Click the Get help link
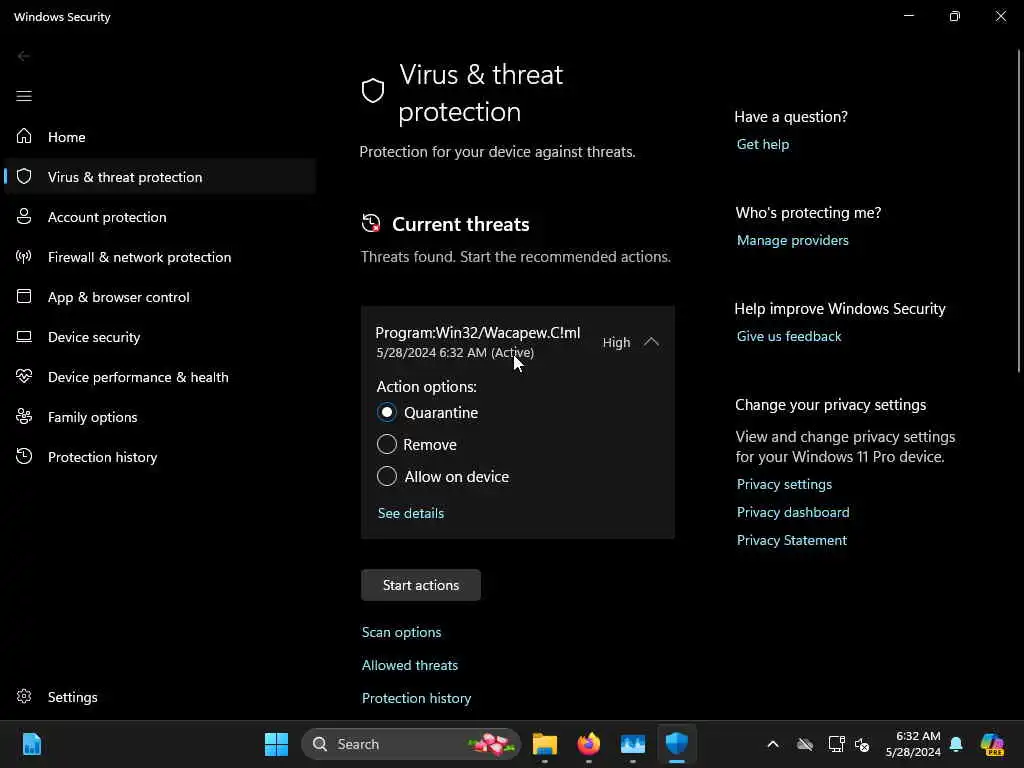Image resolution: width=1024 pixels, height=768 pixels. 763,144
